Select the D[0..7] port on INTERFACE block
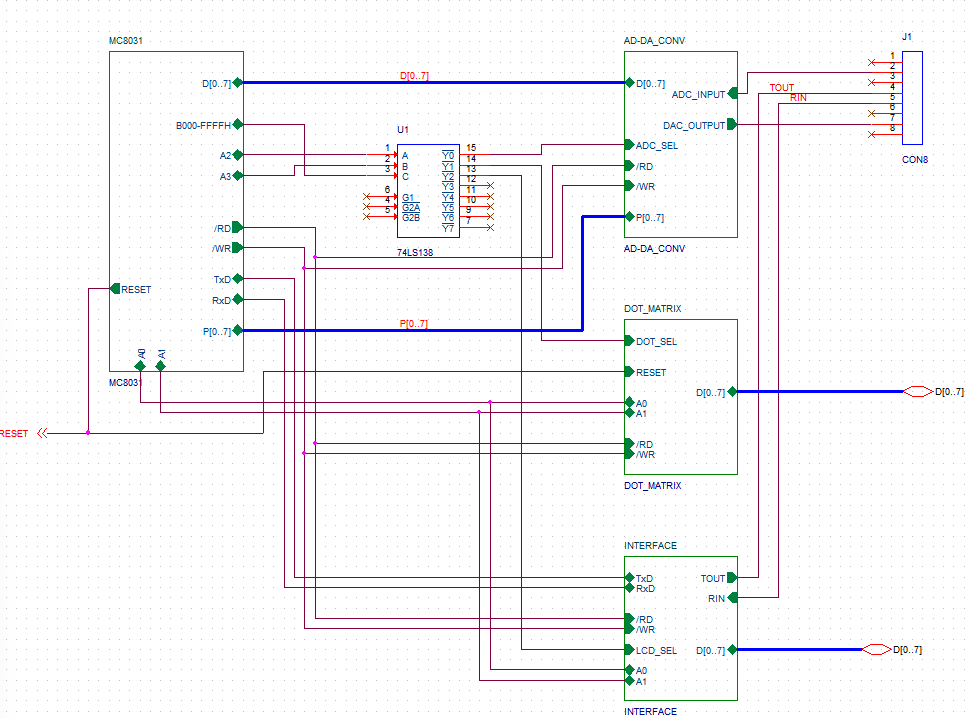The height and width of the screenshot is (719, 974). 732,649
